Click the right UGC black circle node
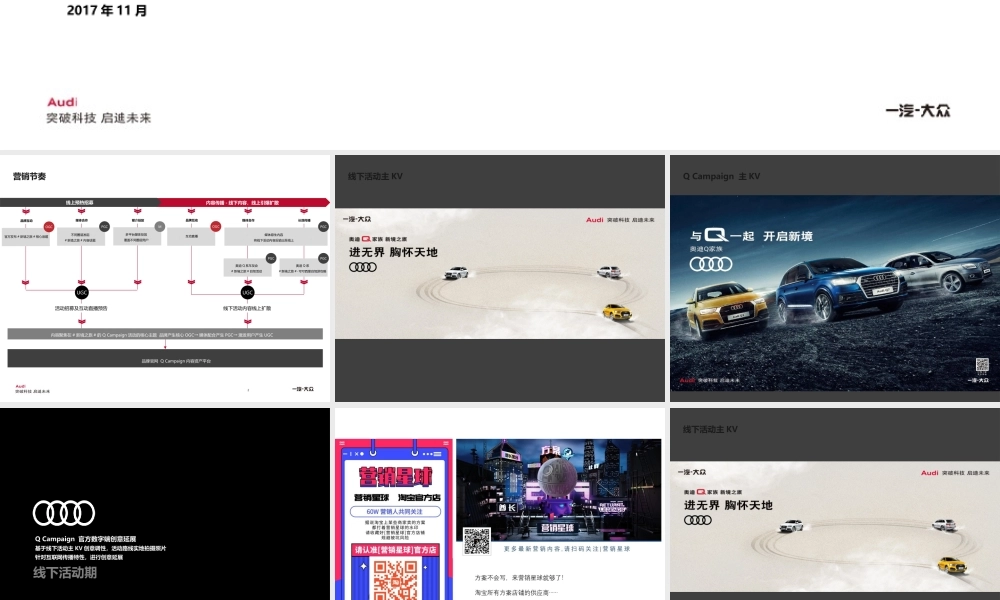The height and width of the screenshot is (600, 1000). pos(247,293)
